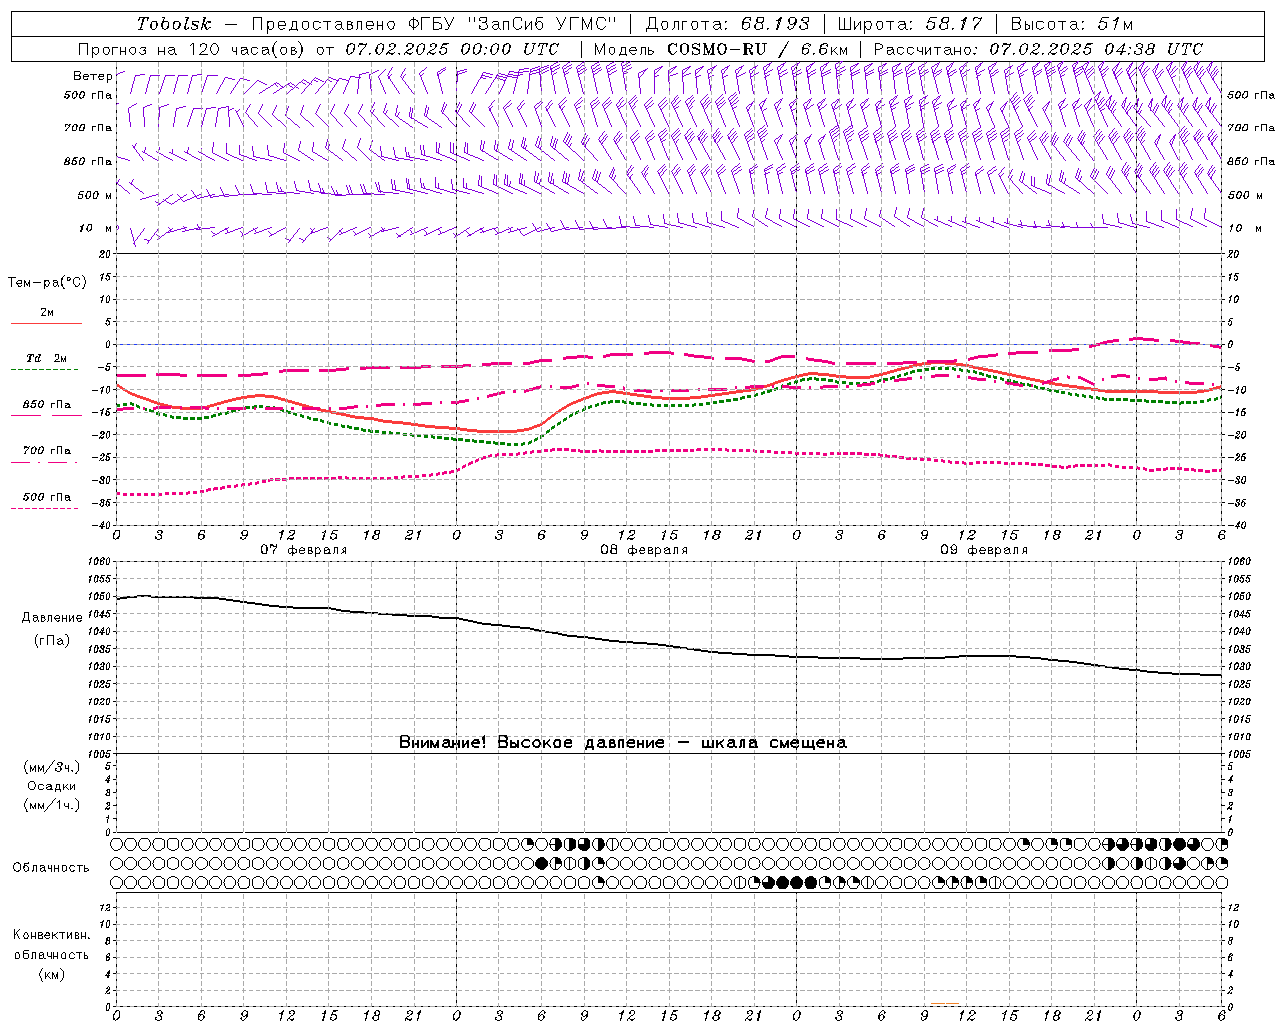This screenshot has width=1280, height=1024.
Task: Click the 'Осадки' precipitation label
Action: point(52,786)
